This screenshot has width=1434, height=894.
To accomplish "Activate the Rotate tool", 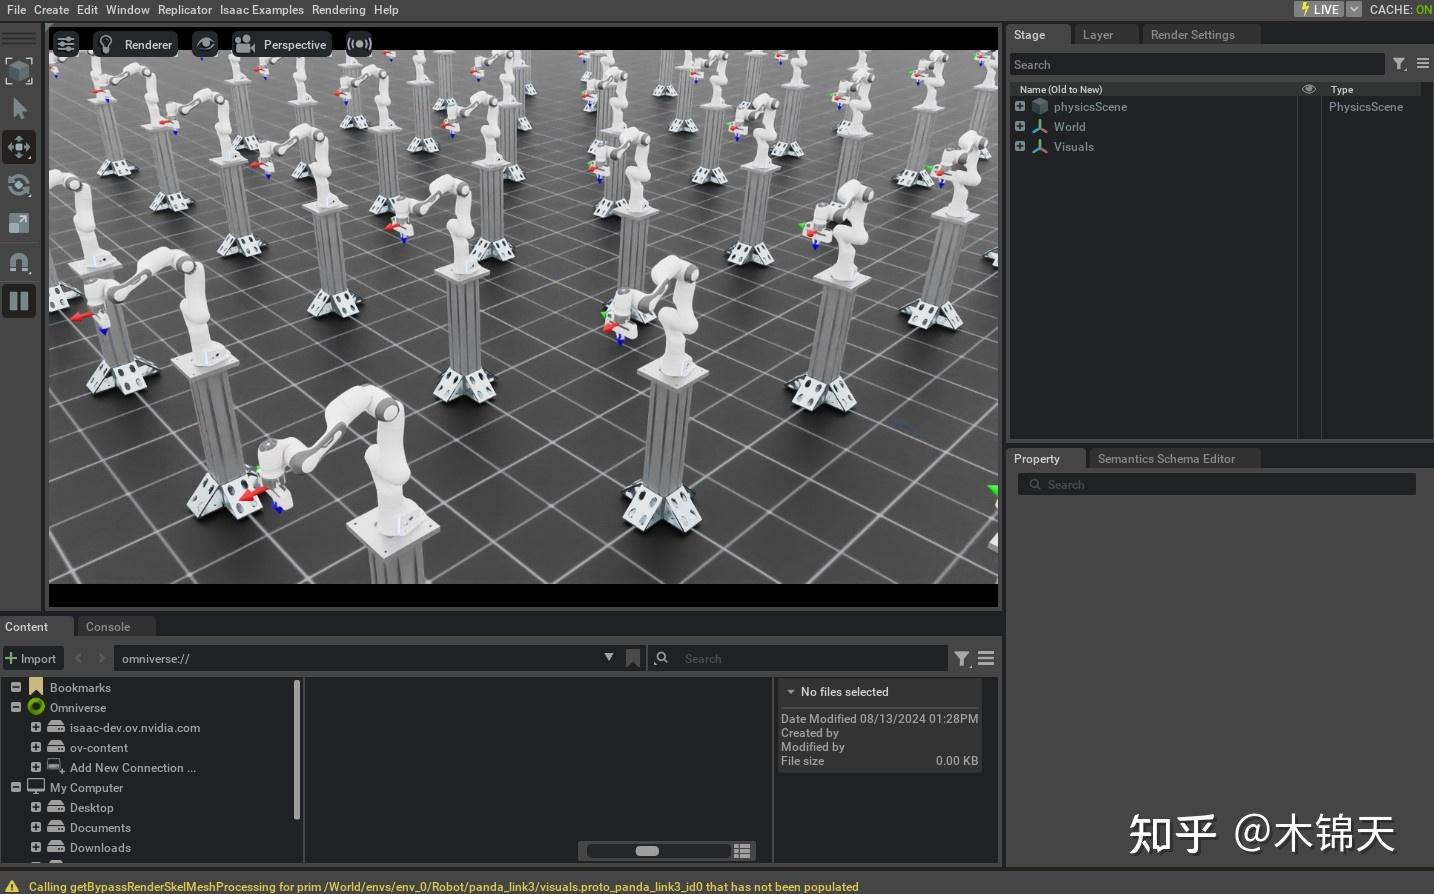I will [x=19, y=185].
